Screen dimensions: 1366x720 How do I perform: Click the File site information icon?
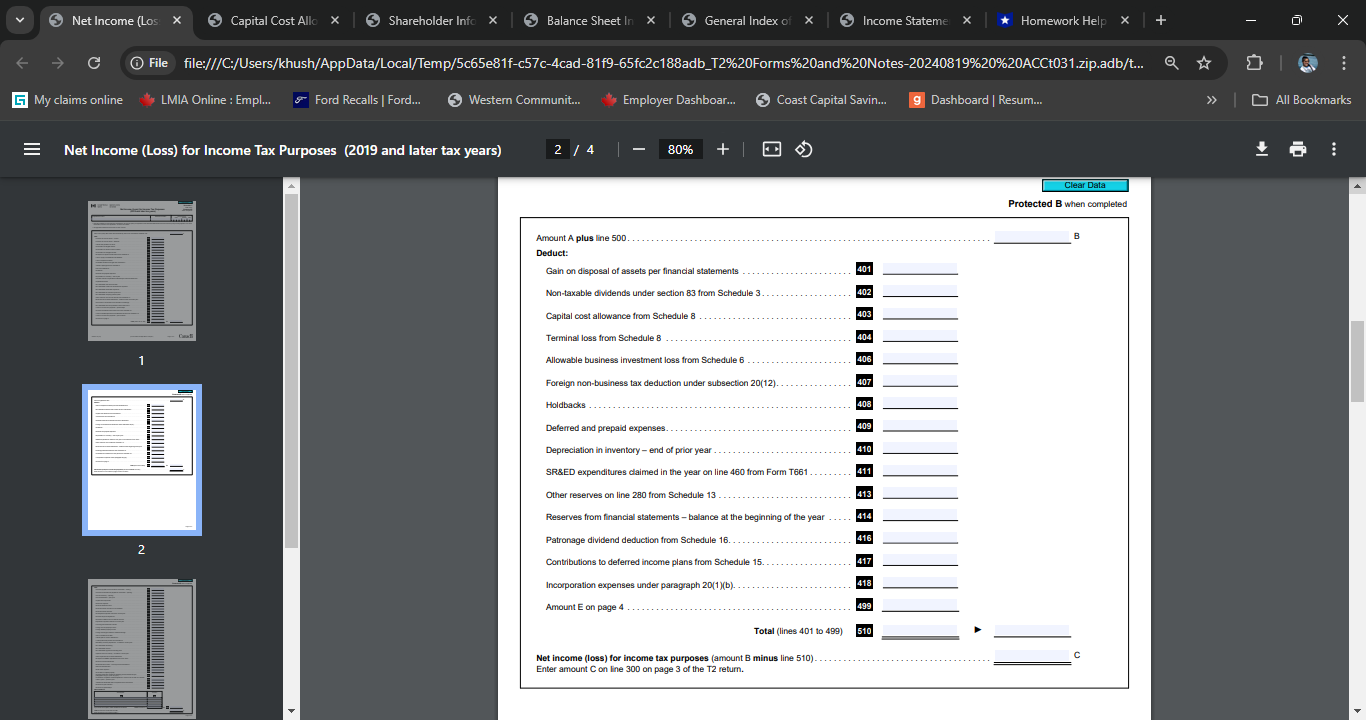point(149,63)
